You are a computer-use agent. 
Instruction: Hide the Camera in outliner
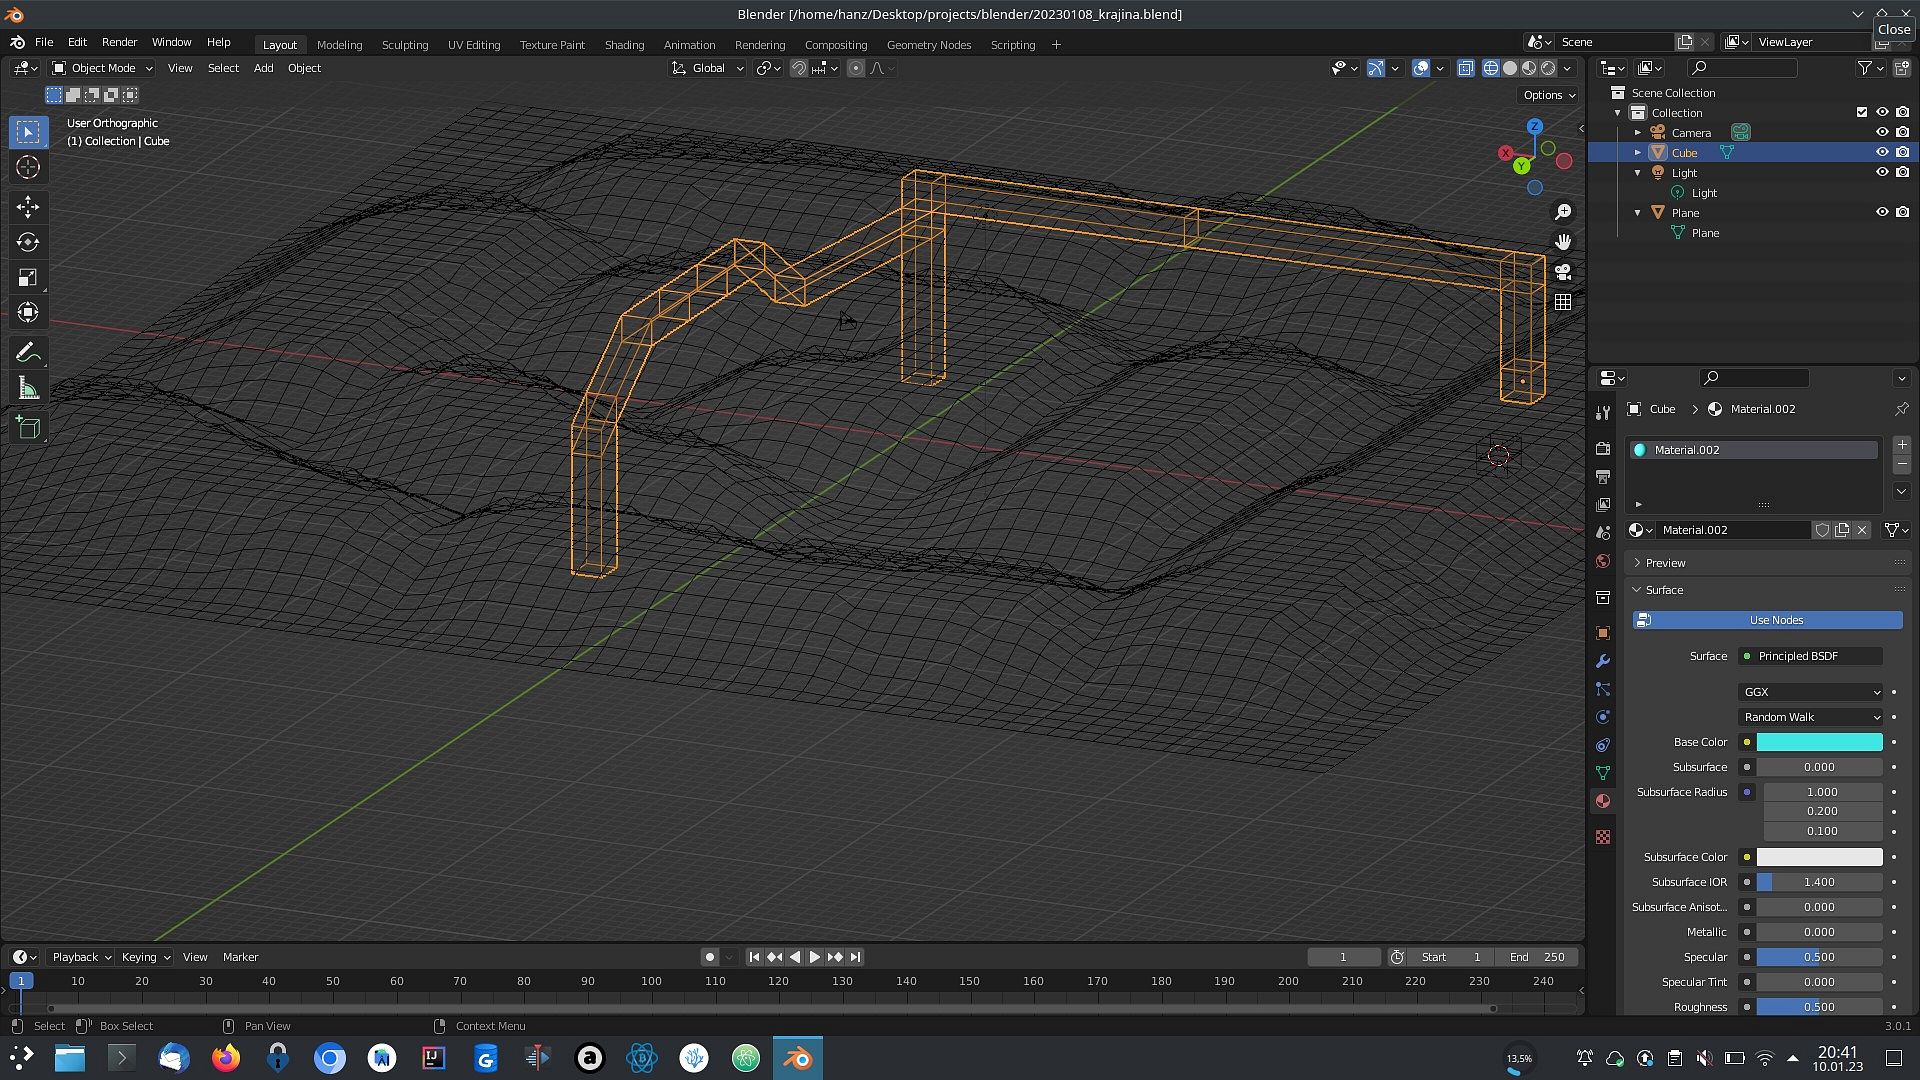(x=1881, y=132)
